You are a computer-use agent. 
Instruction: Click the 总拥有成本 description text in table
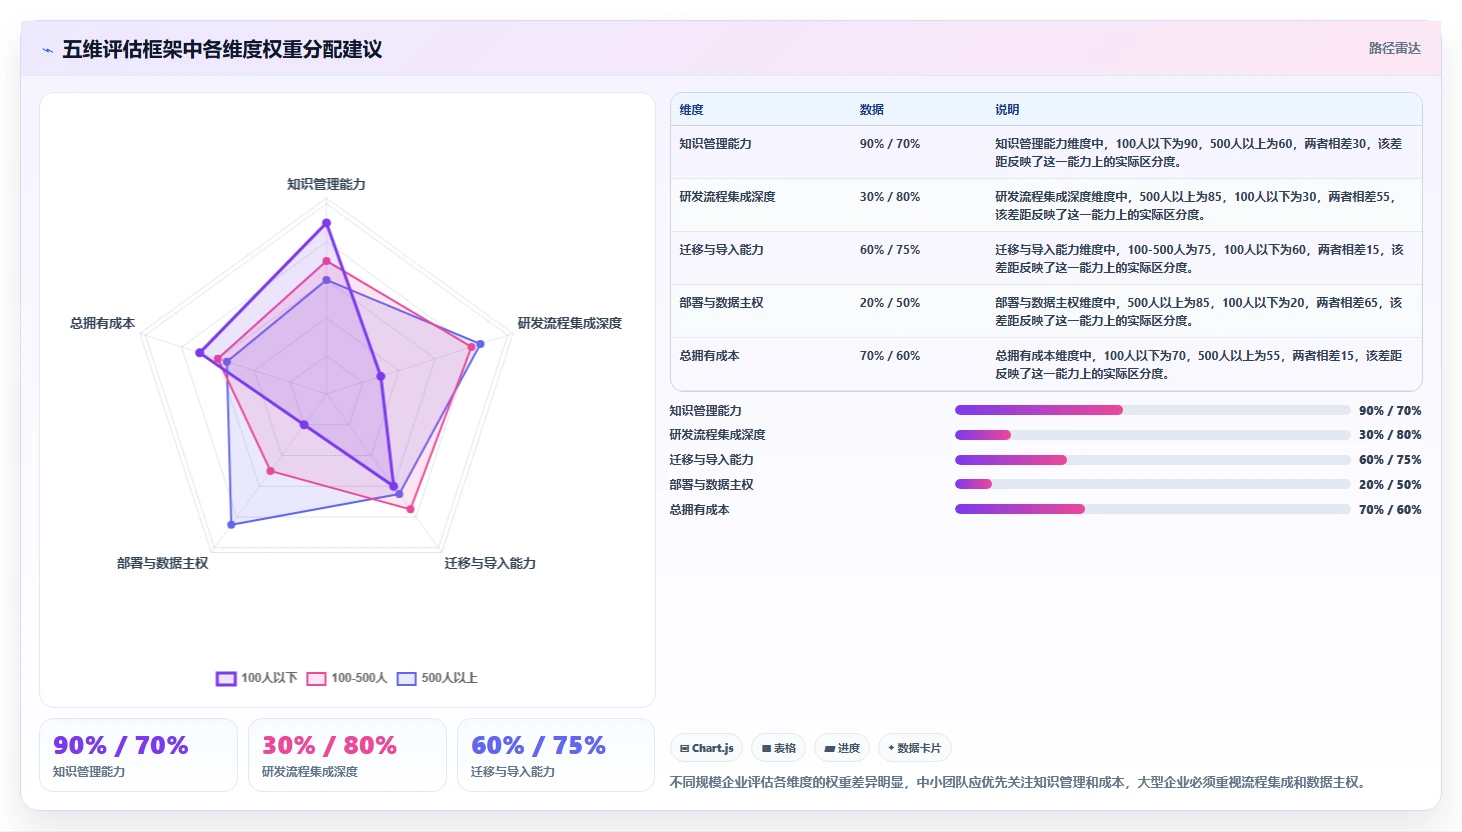1198,364
